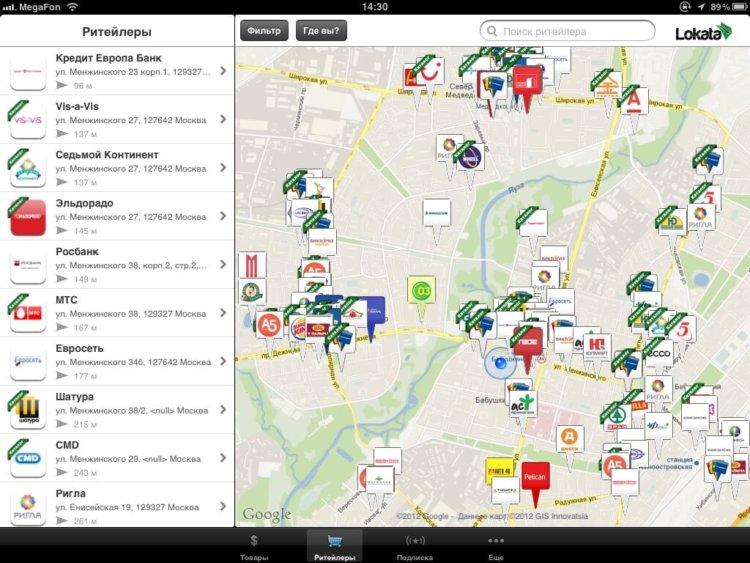750x563 pixels.
Task: Tap the red Эльдорадо logo in list
Action: [x=28, y=217]
